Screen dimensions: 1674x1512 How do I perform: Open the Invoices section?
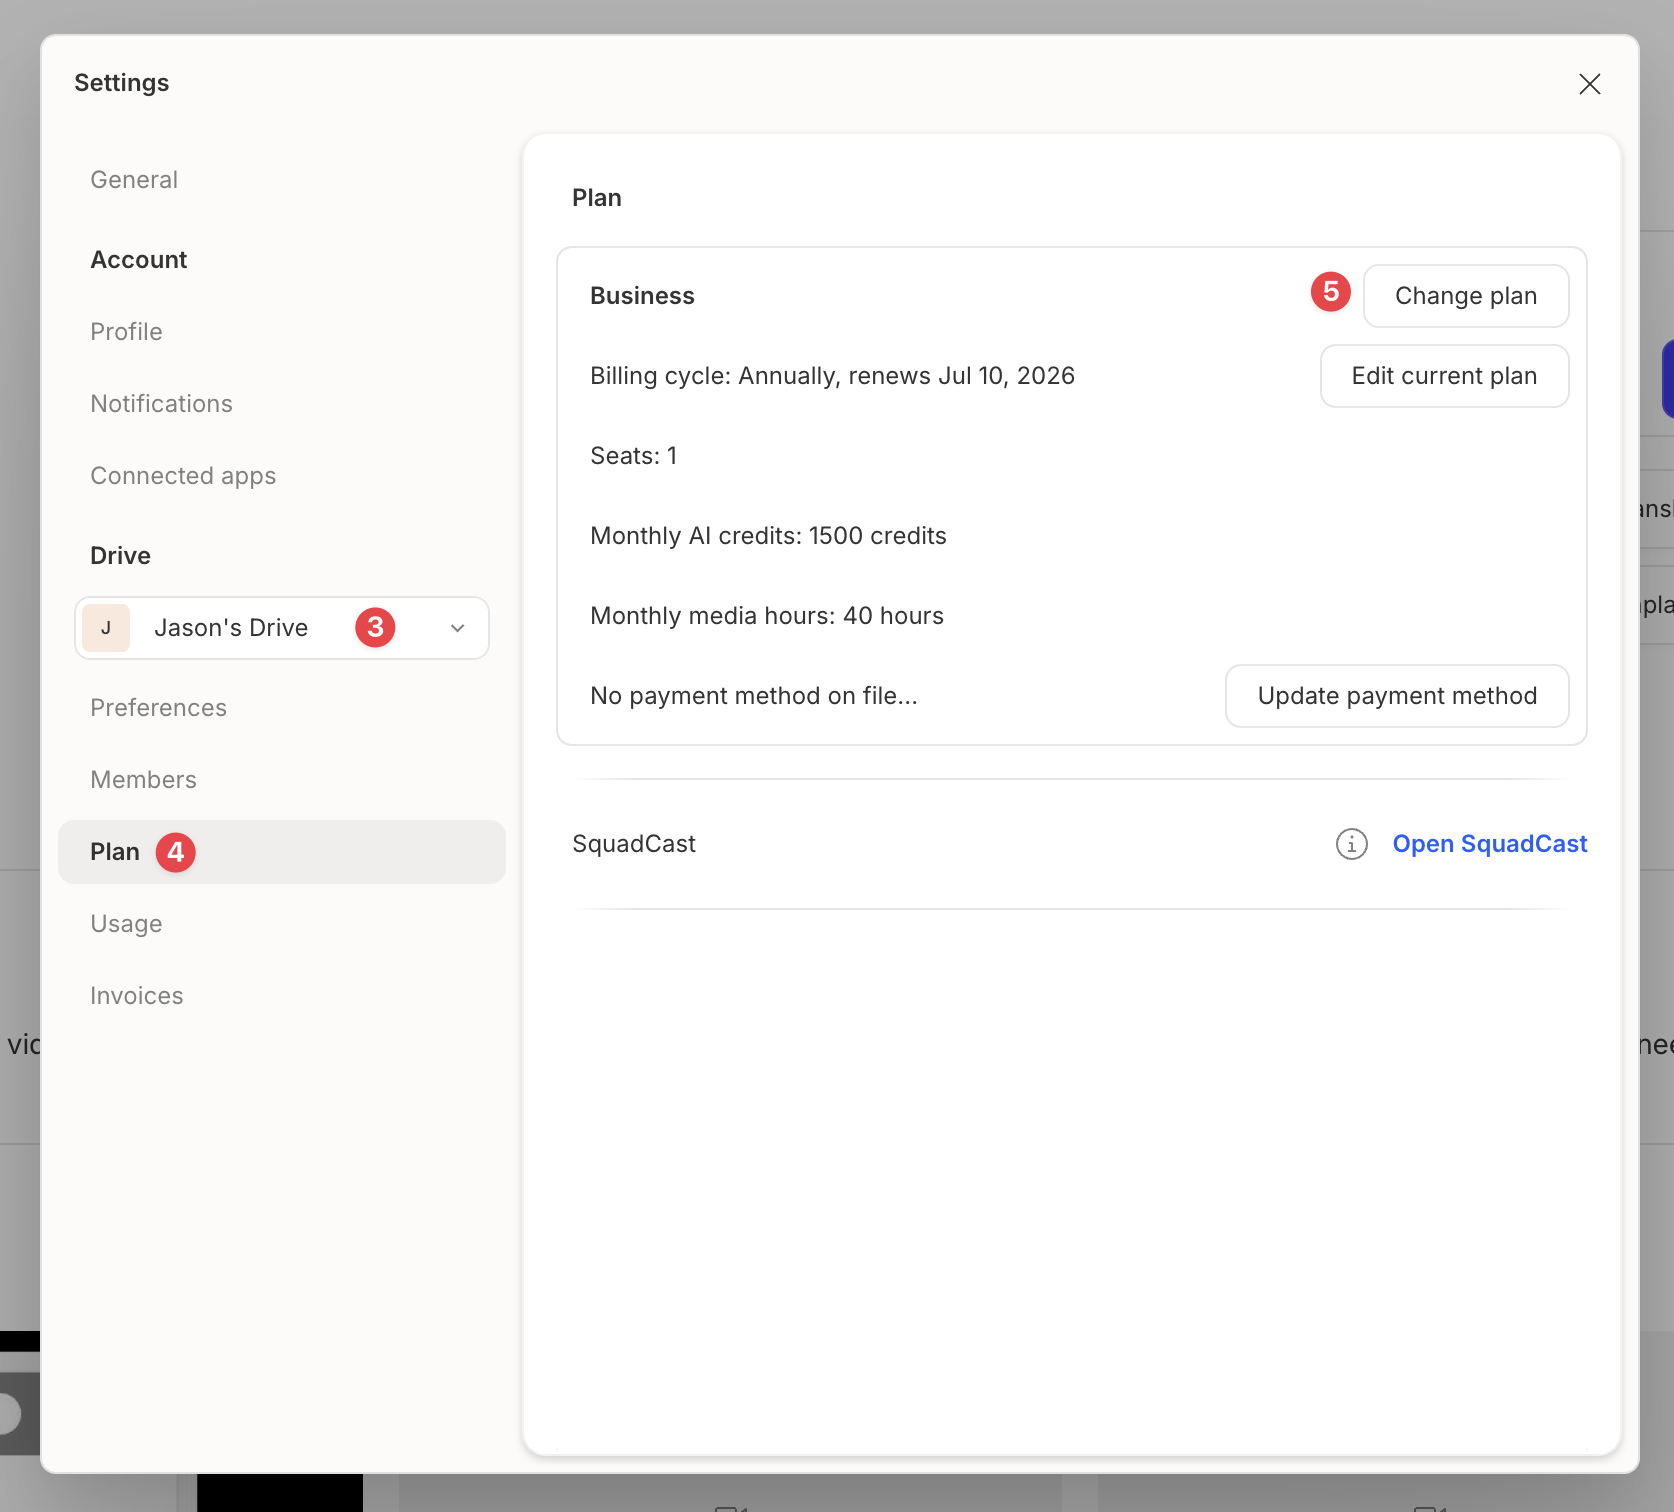click(136, 995)
